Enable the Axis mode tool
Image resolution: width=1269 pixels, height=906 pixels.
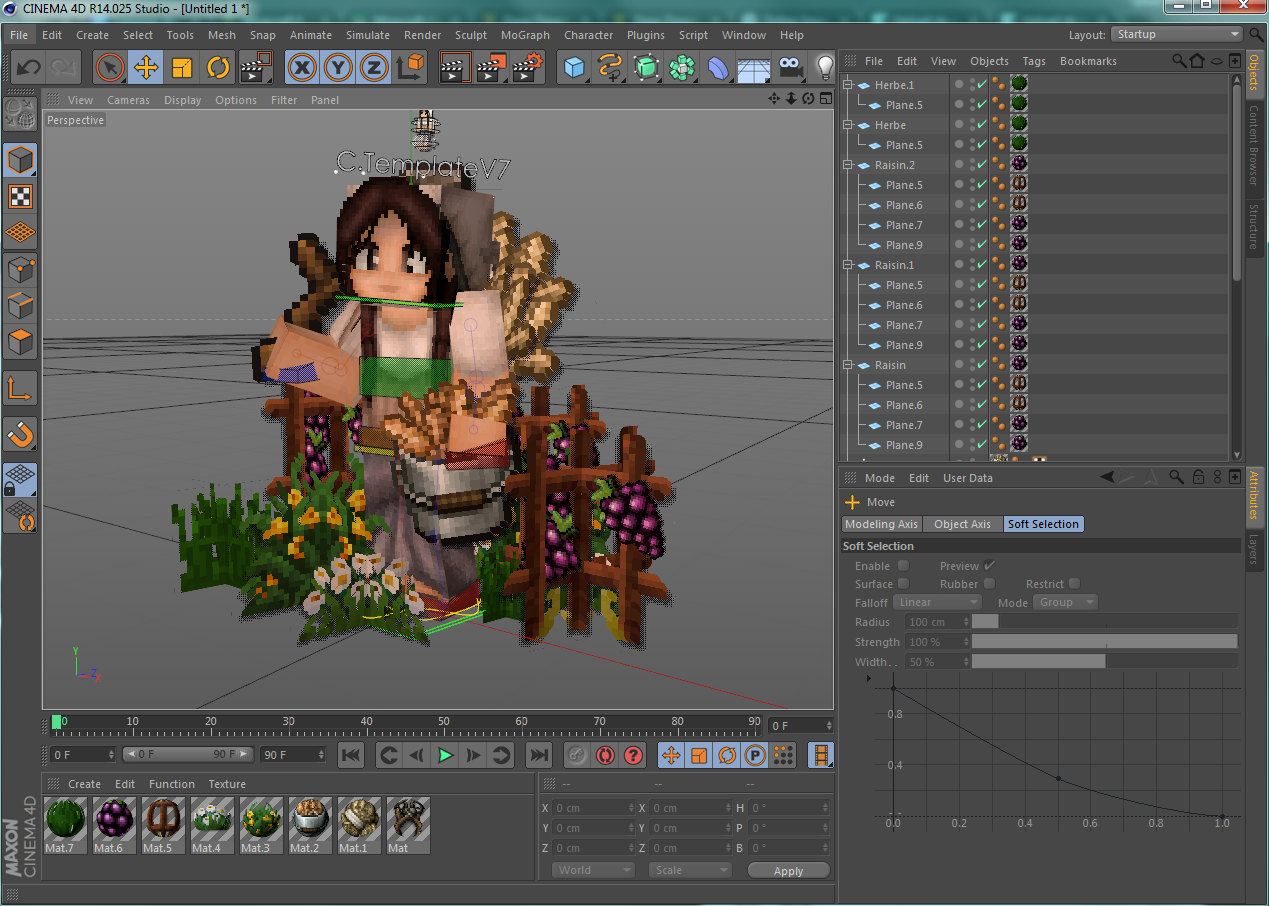point(21,388)
